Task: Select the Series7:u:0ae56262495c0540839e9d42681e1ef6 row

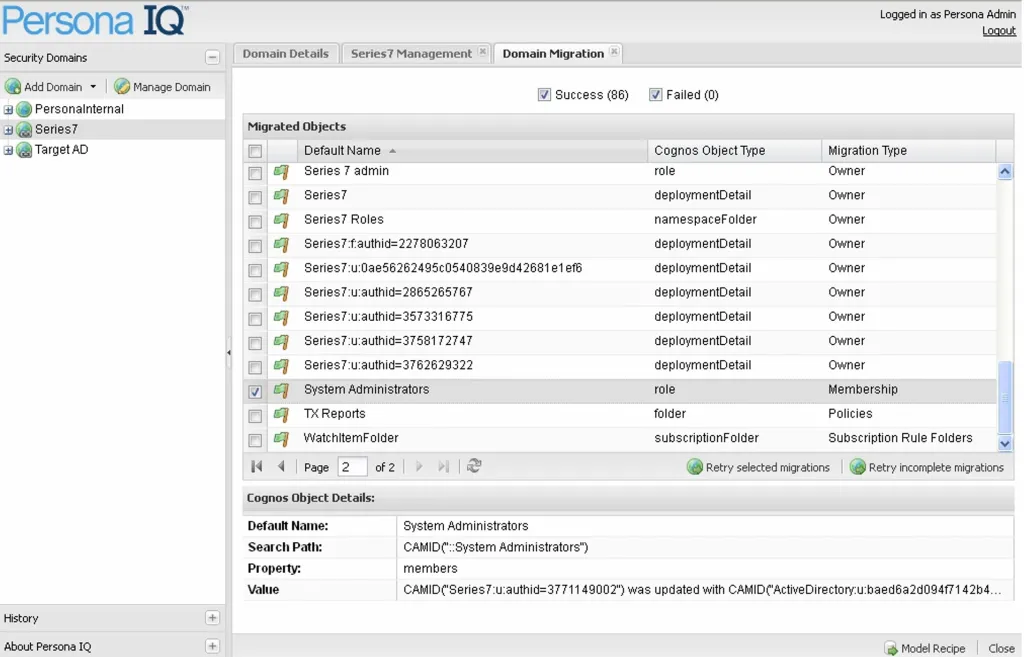Action: coord(620,268)
